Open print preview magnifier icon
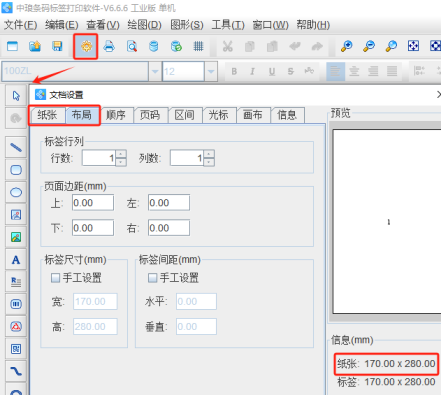 click(x=132, y=46)
